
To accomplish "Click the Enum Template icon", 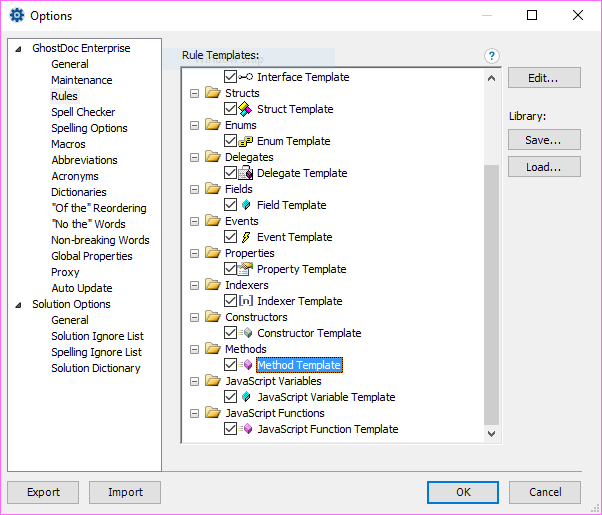I will 246,141.
